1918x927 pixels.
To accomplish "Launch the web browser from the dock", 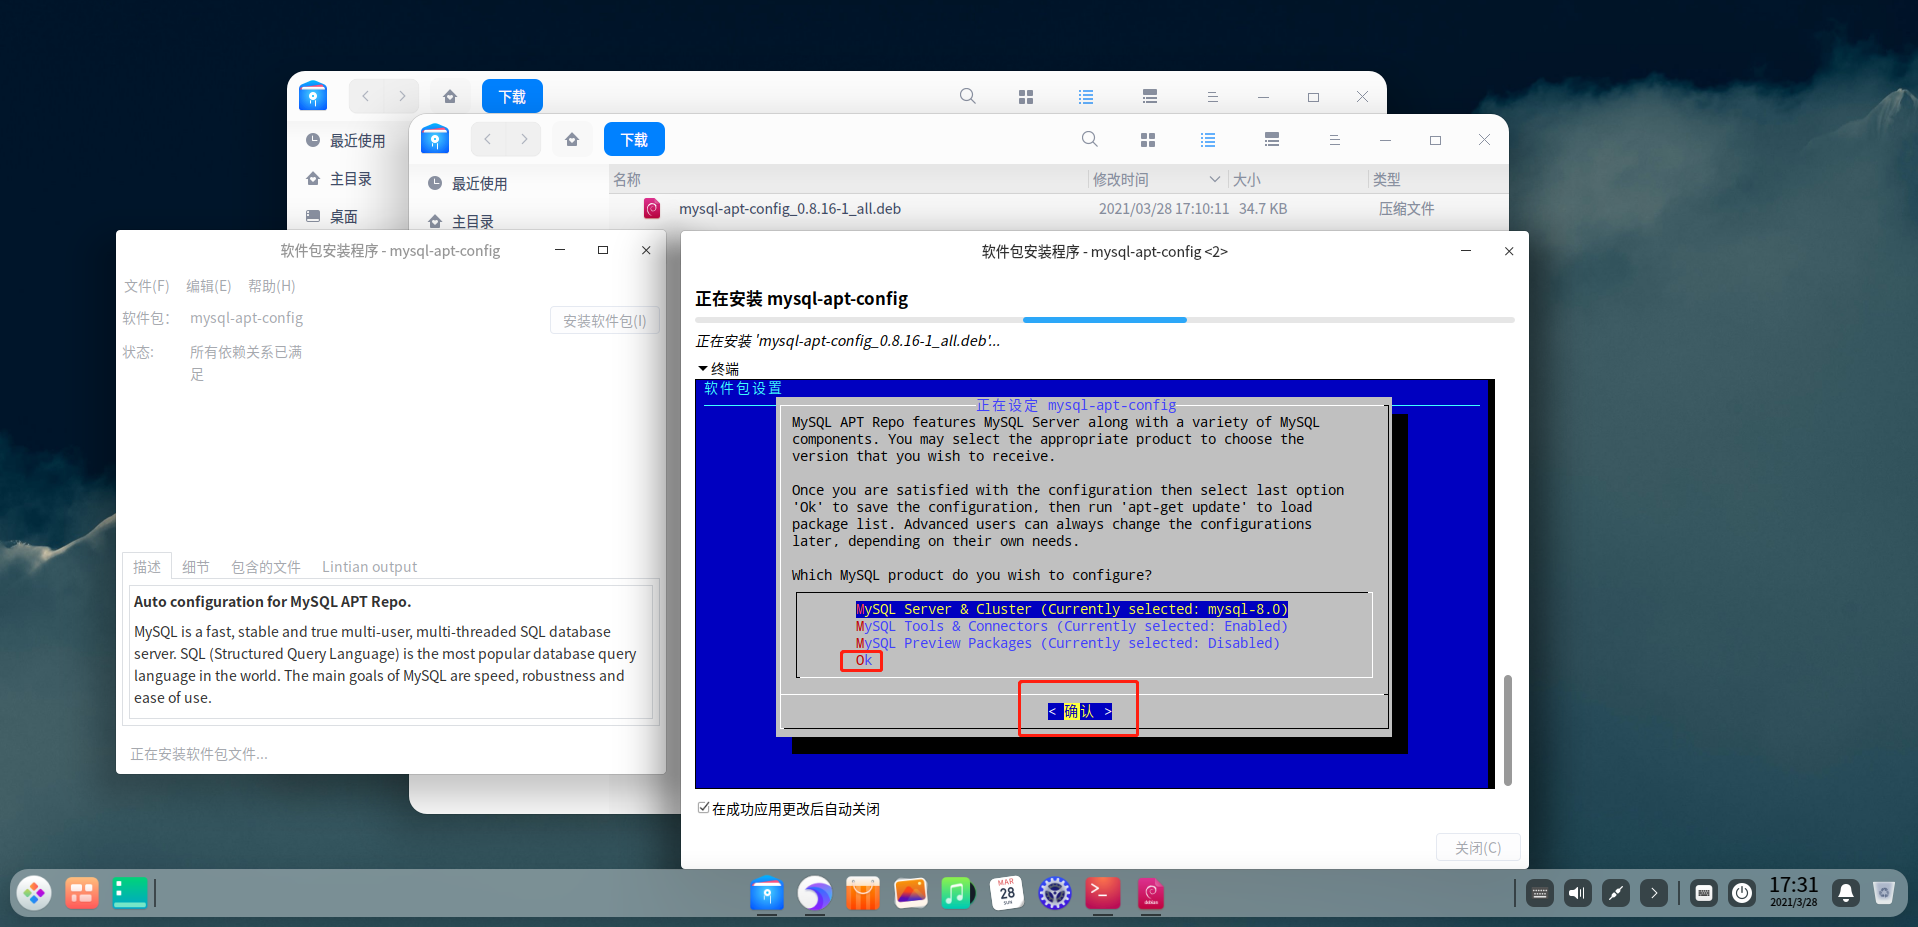I will click(x=814, y=893).
